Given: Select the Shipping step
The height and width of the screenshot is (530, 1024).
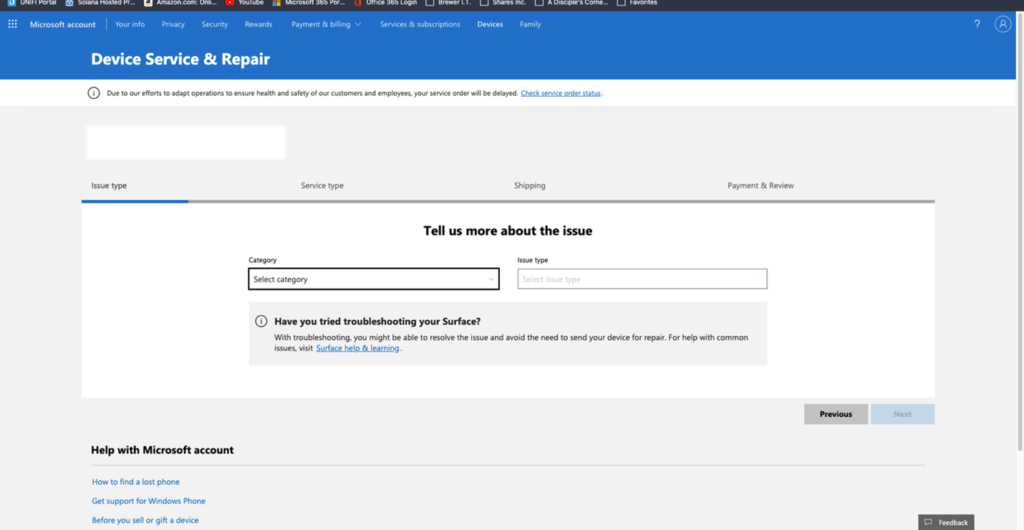Looking at the screenshot, I should click(530, 185).
